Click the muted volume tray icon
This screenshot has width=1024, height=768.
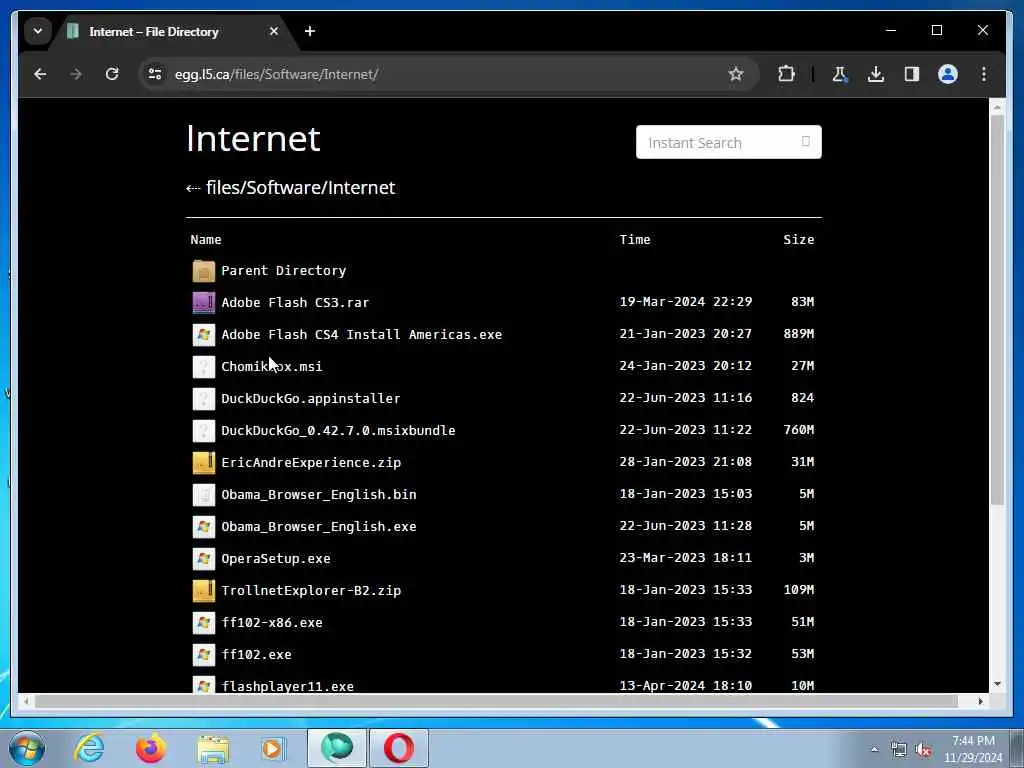point(923,750)
